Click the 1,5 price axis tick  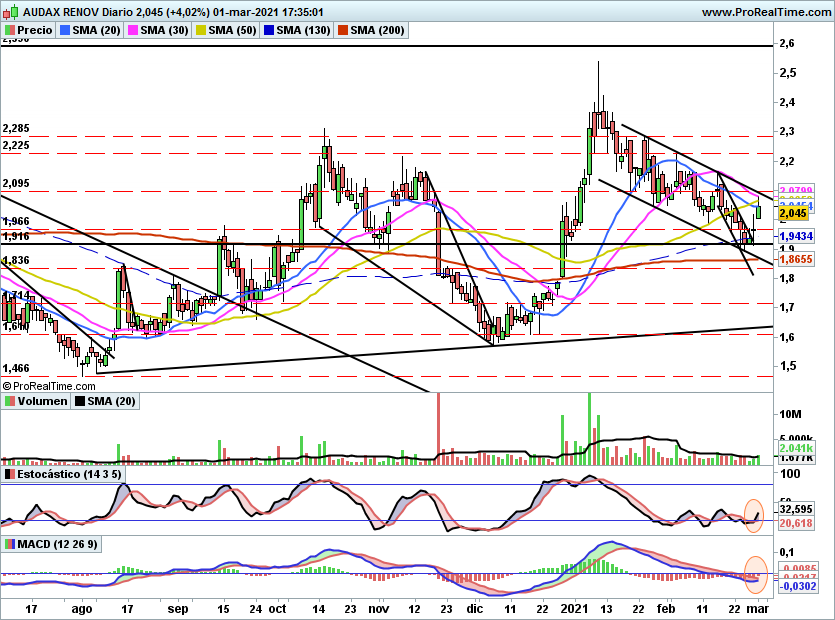787,366
